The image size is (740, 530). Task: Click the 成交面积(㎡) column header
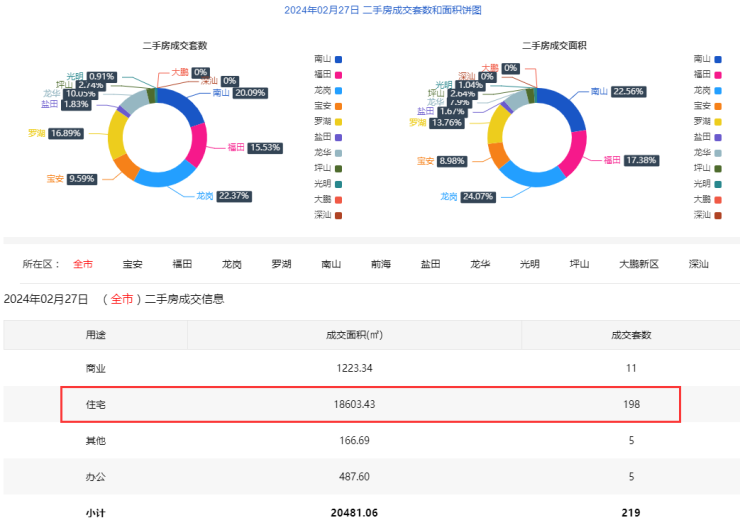click(354, 335)
